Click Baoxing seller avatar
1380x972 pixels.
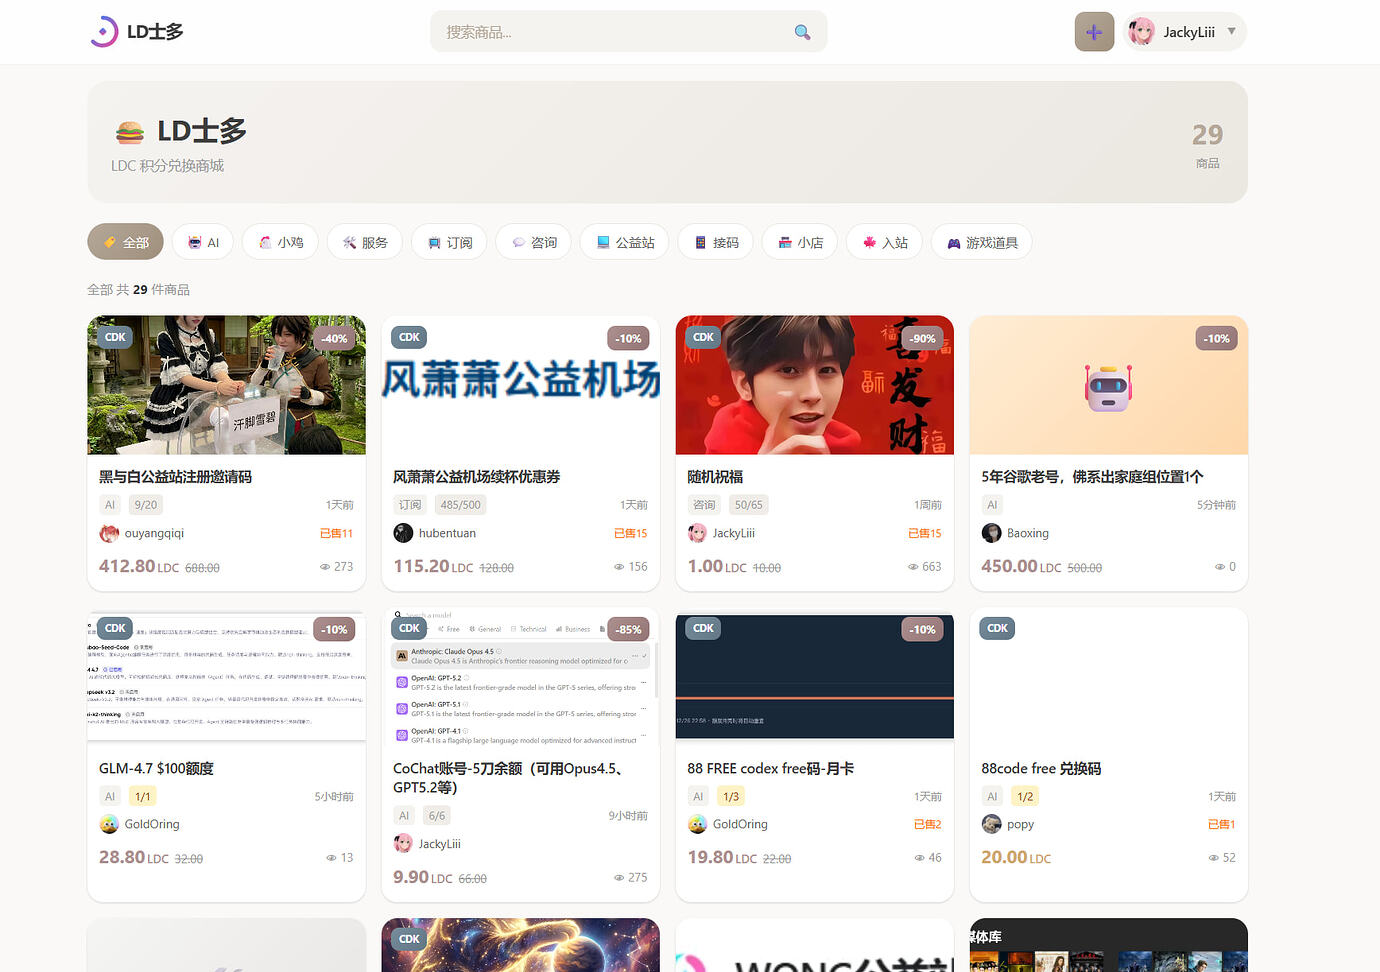click(991, 533)
